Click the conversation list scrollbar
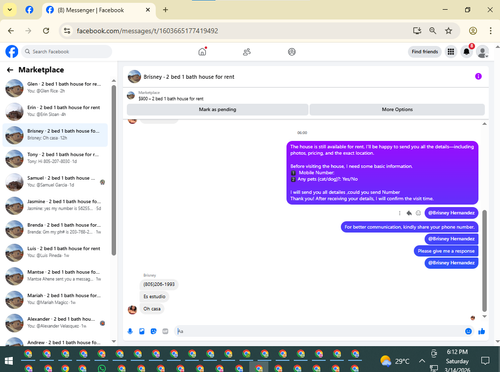This screenshot has width=500, height=372. point(114,170)
